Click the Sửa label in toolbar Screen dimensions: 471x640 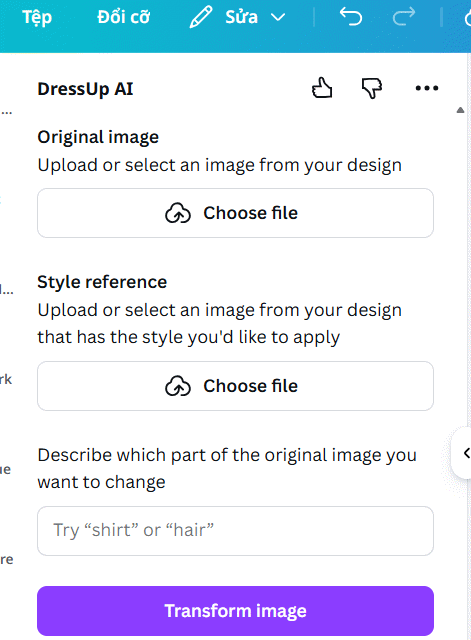click(x=242, y=17)
